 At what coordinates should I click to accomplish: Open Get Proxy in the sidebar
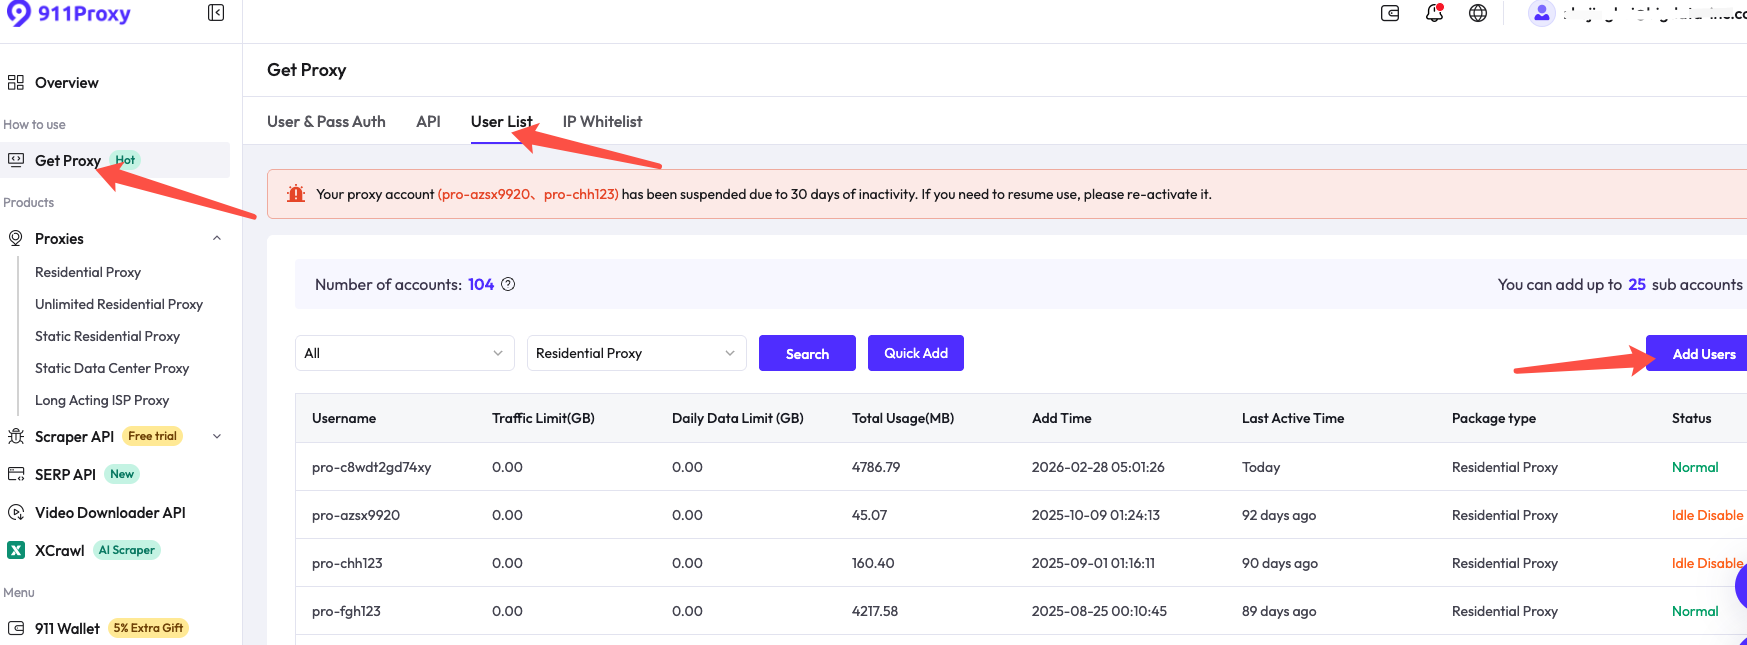pos(68,160)
